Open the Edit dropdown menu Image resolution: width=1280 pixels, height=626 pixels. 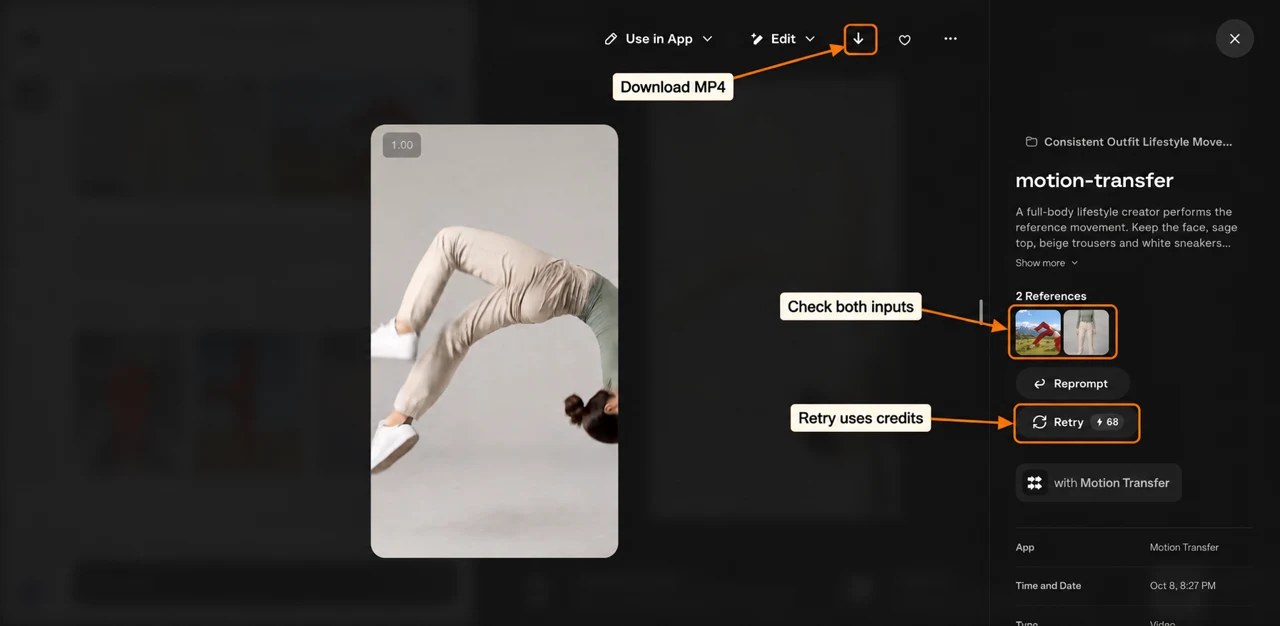pos(783,39)
